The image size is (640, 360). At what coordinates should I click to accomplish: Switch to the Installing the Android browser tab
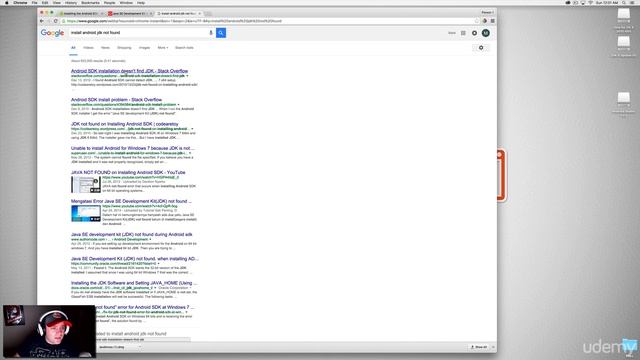[81, 13]
